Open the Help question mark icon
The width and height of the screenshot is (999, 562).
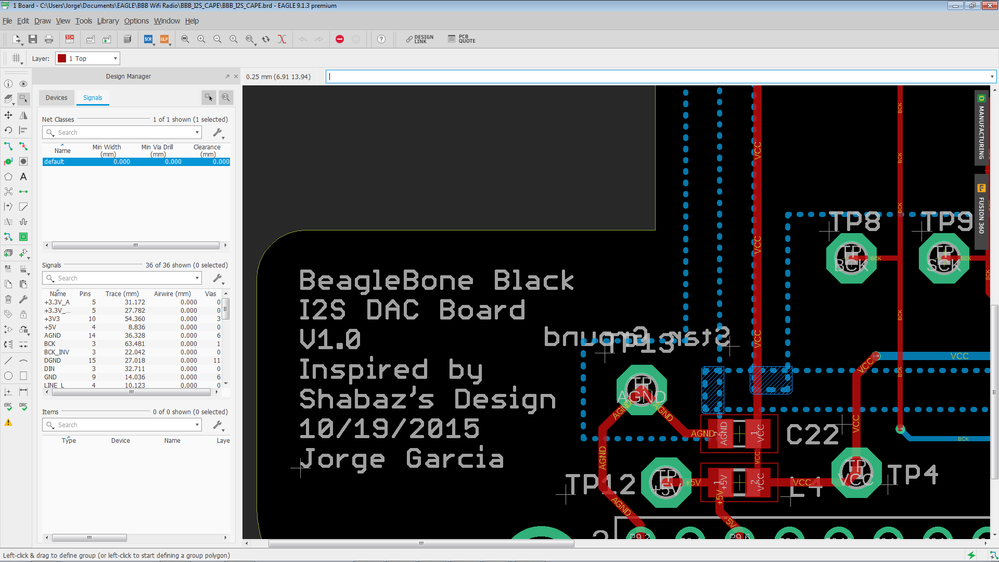pyautogui.click(x=381, y=40)
